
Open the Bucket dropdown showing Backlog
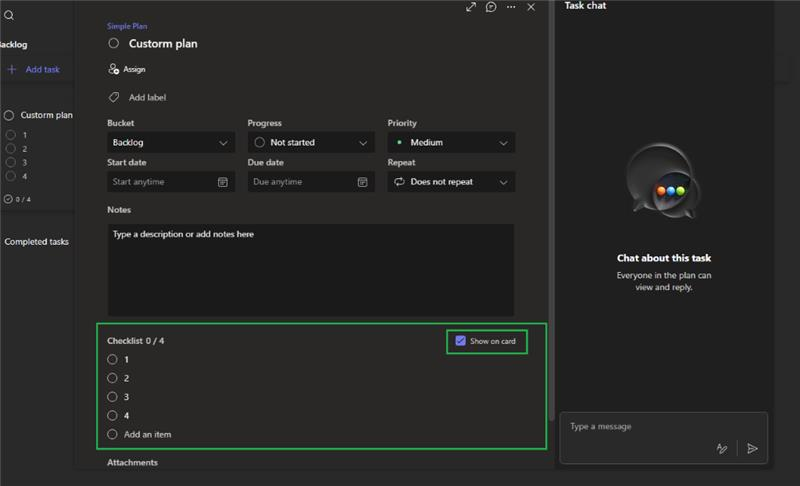pyautogui.click(x=171, y=142)
